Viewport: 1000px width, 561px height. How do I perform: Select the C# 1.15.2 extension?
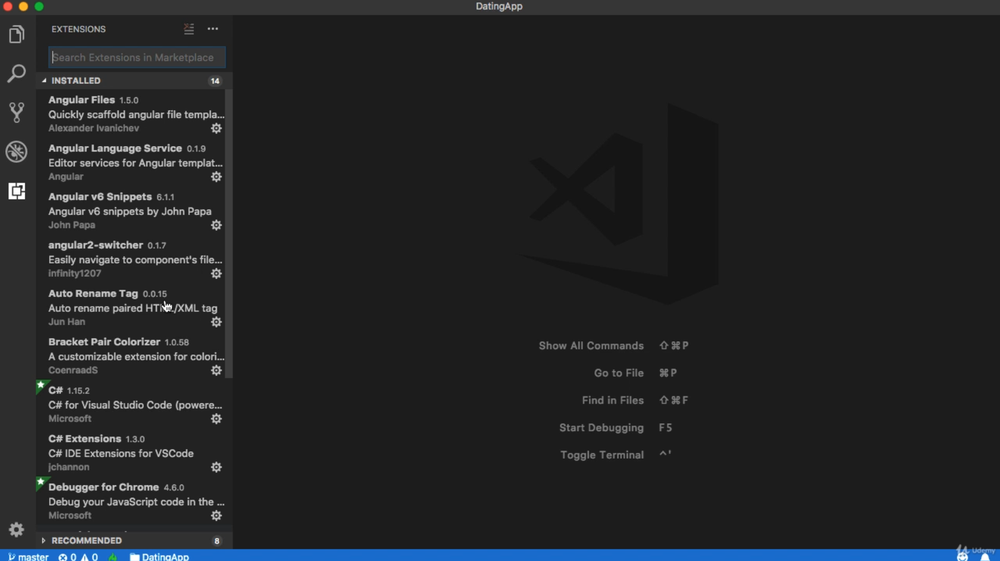[131, 404]
